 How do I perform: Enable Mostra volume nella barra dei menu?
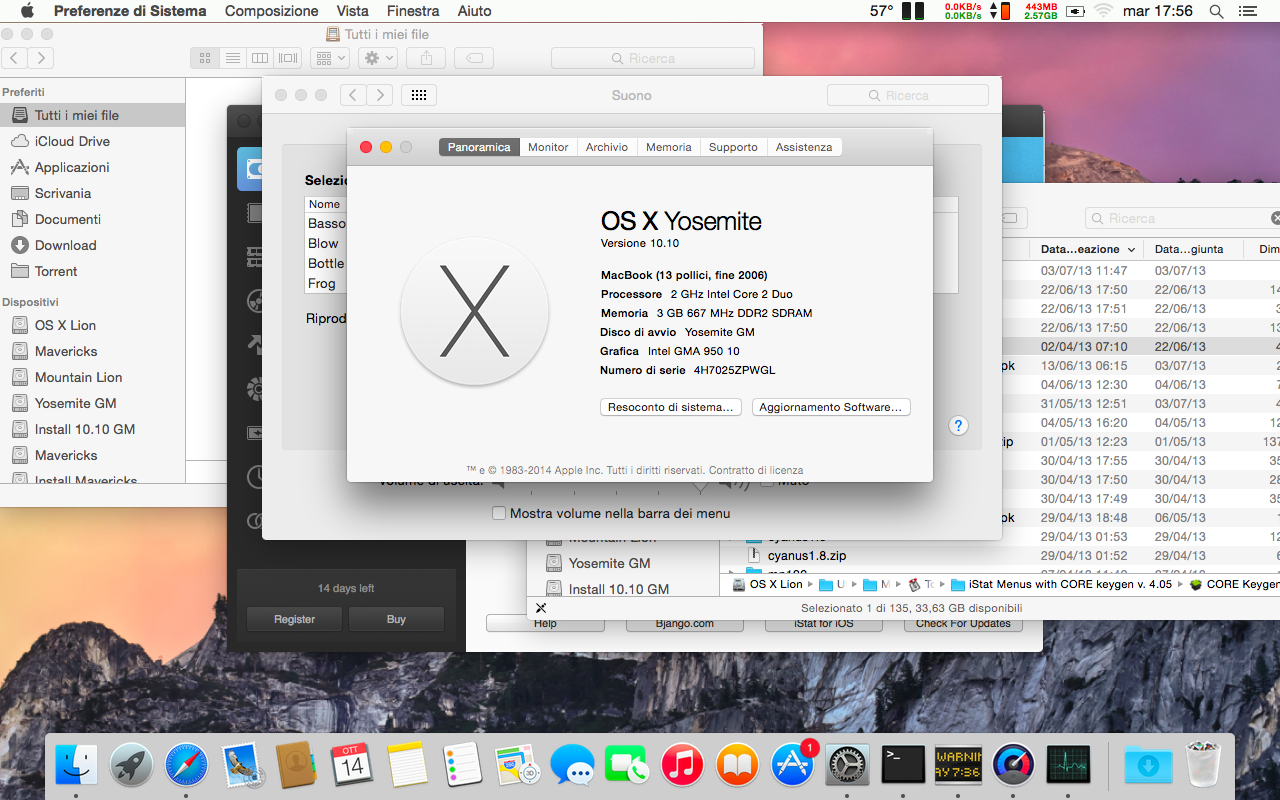(499, 513)
